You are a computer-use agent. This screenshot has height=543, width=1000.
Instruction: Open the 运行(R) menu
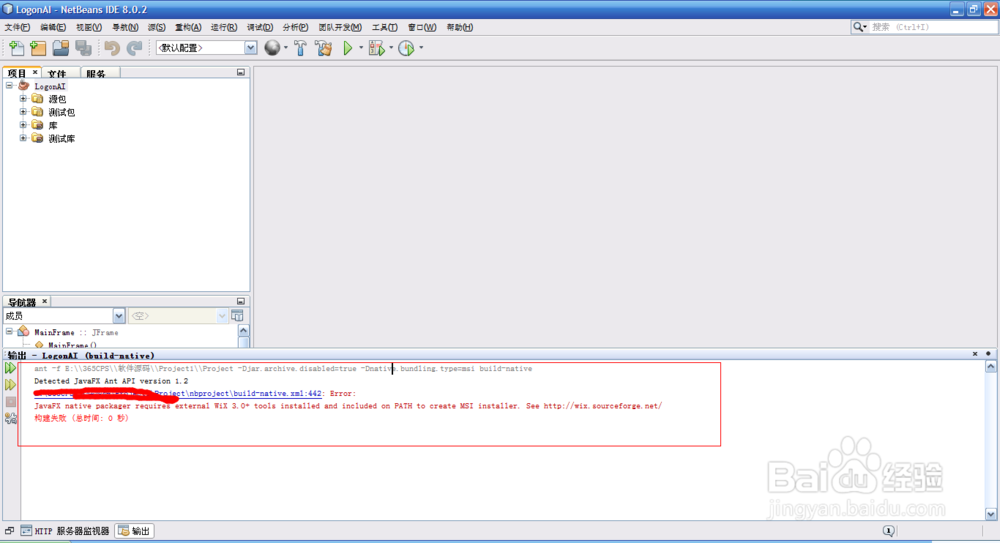coord(224,27)
